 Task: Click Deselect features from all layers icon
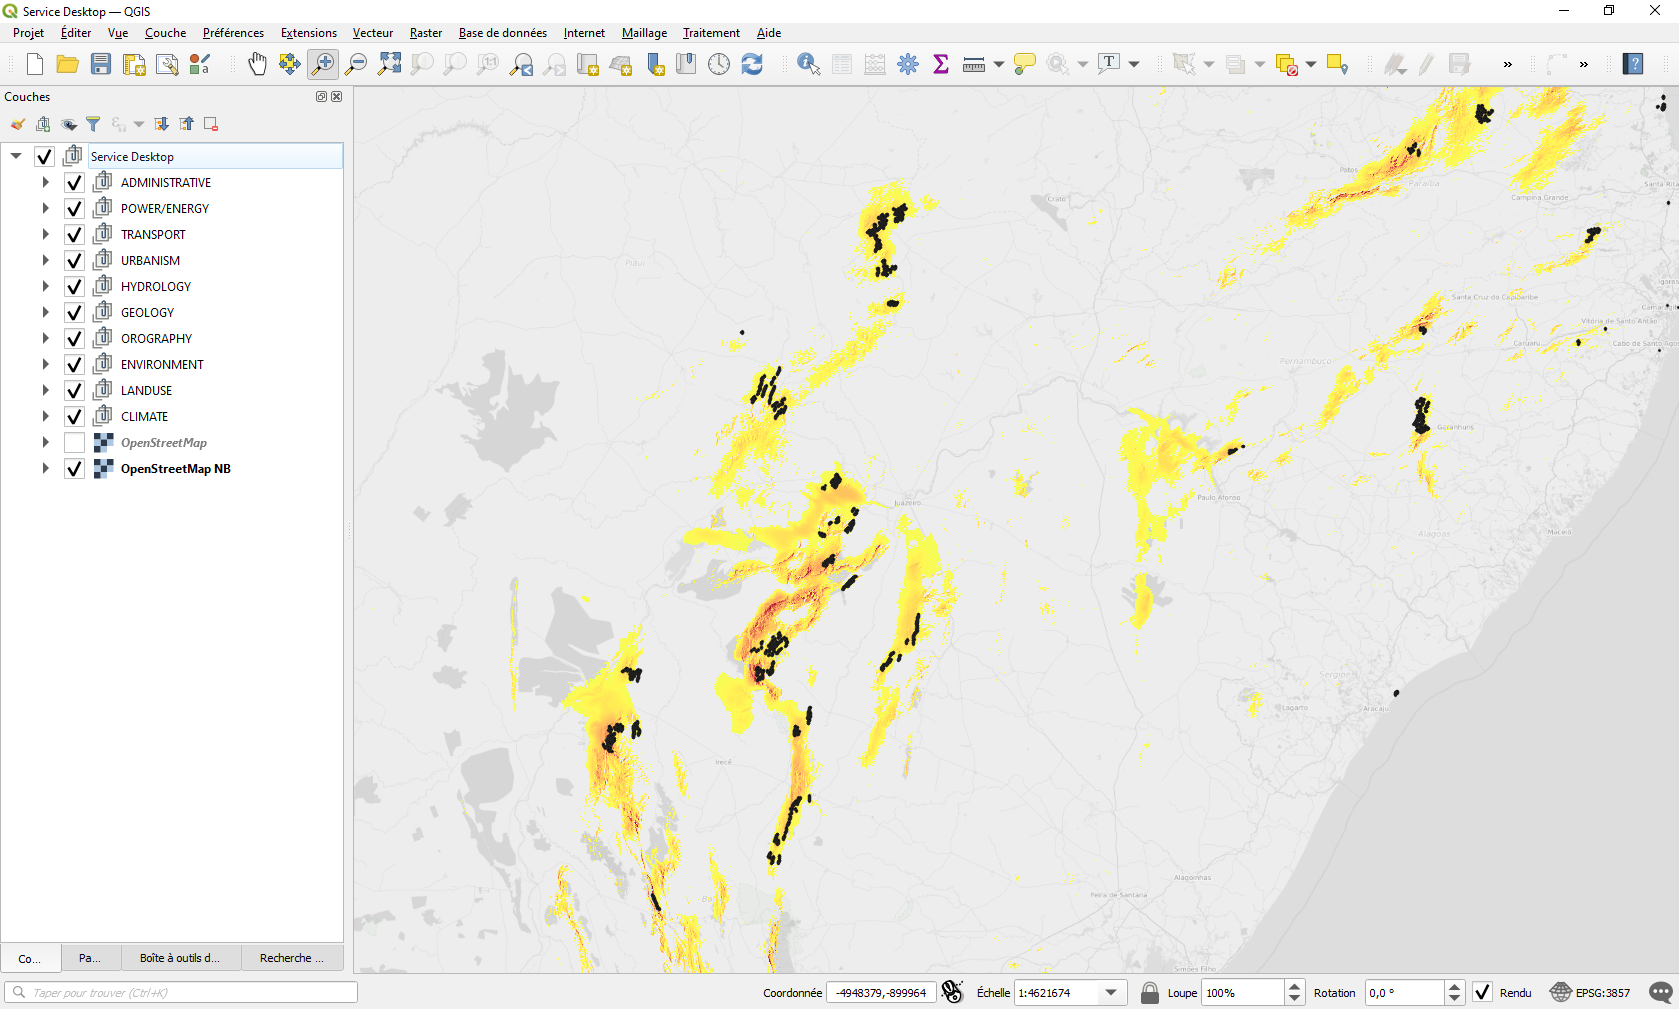point(1286,64)
